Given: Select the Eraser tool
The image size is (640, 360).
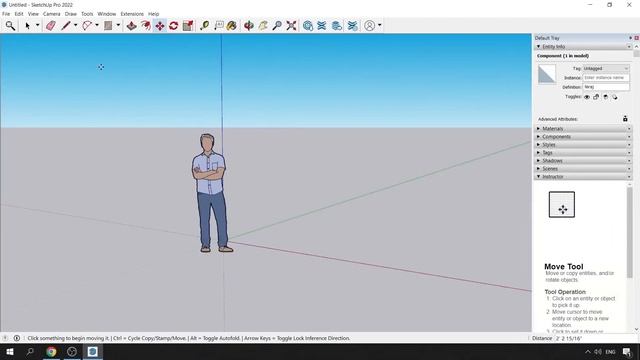Looking at the screenshot, I should pos(51,26).
